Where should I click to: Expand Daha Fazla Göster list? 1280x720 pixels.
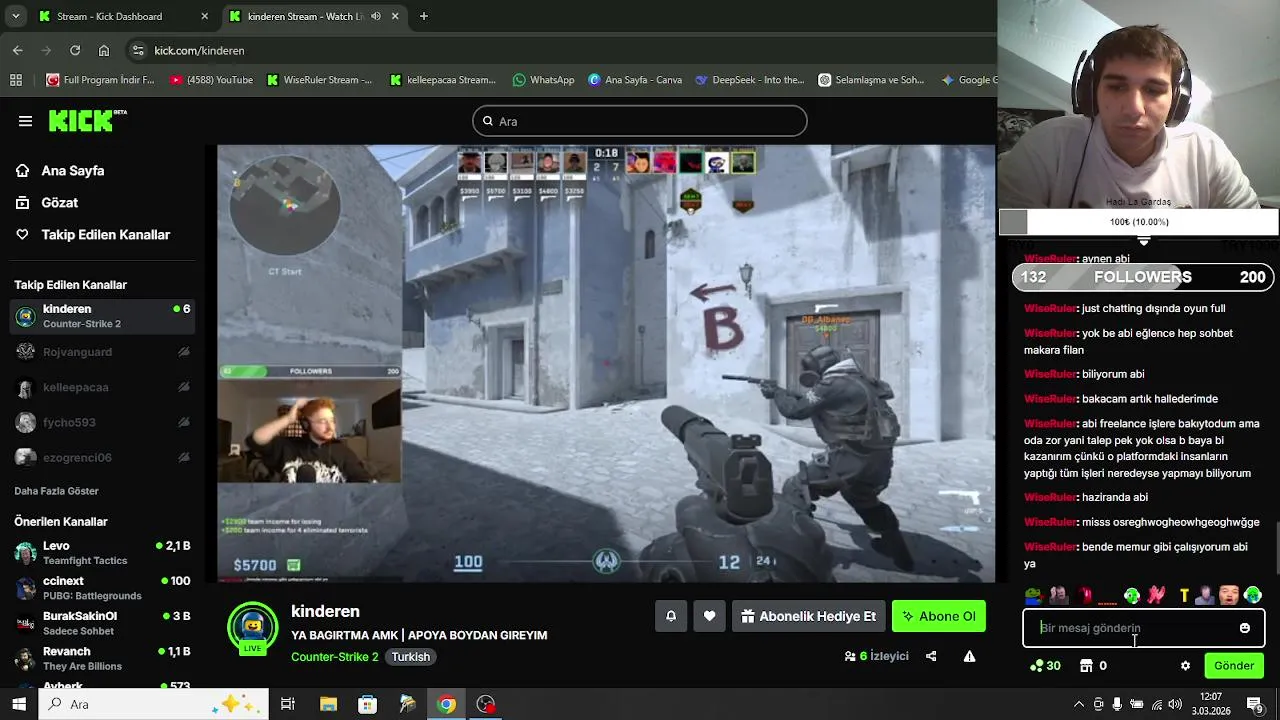click(x=56, y=491)
